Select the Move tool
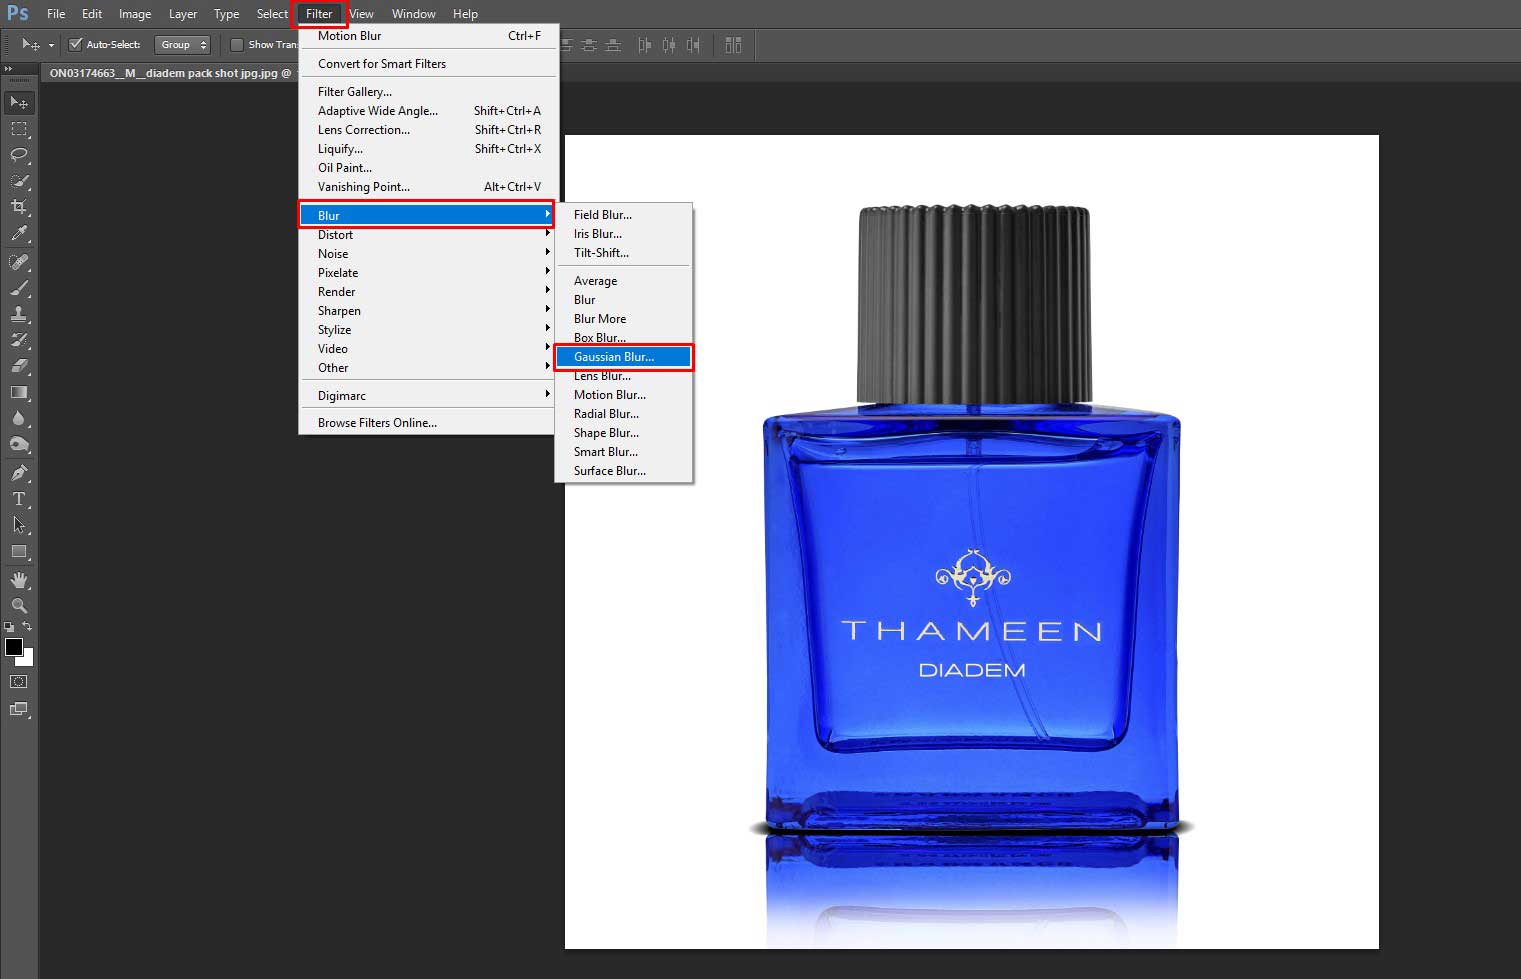Screen dimensions: 1521x979 (x=19, y=102)
